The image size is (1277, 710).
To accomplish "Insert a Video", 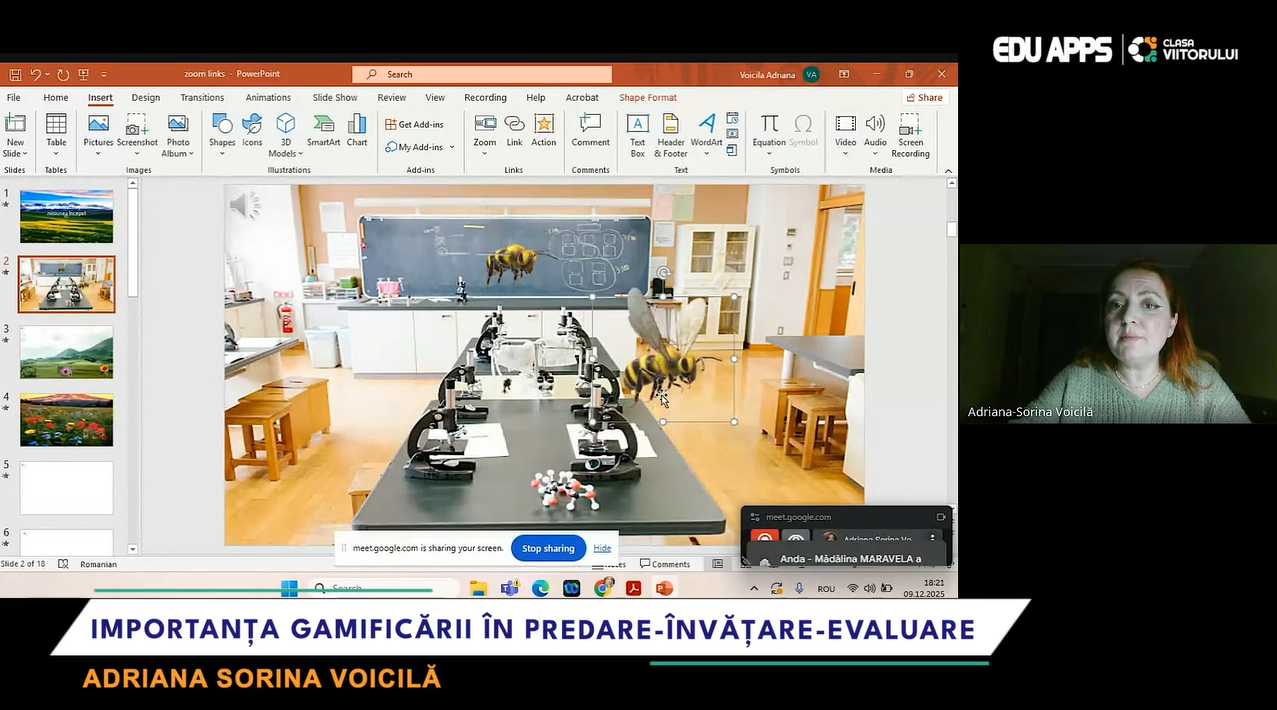I will [846, 136].
